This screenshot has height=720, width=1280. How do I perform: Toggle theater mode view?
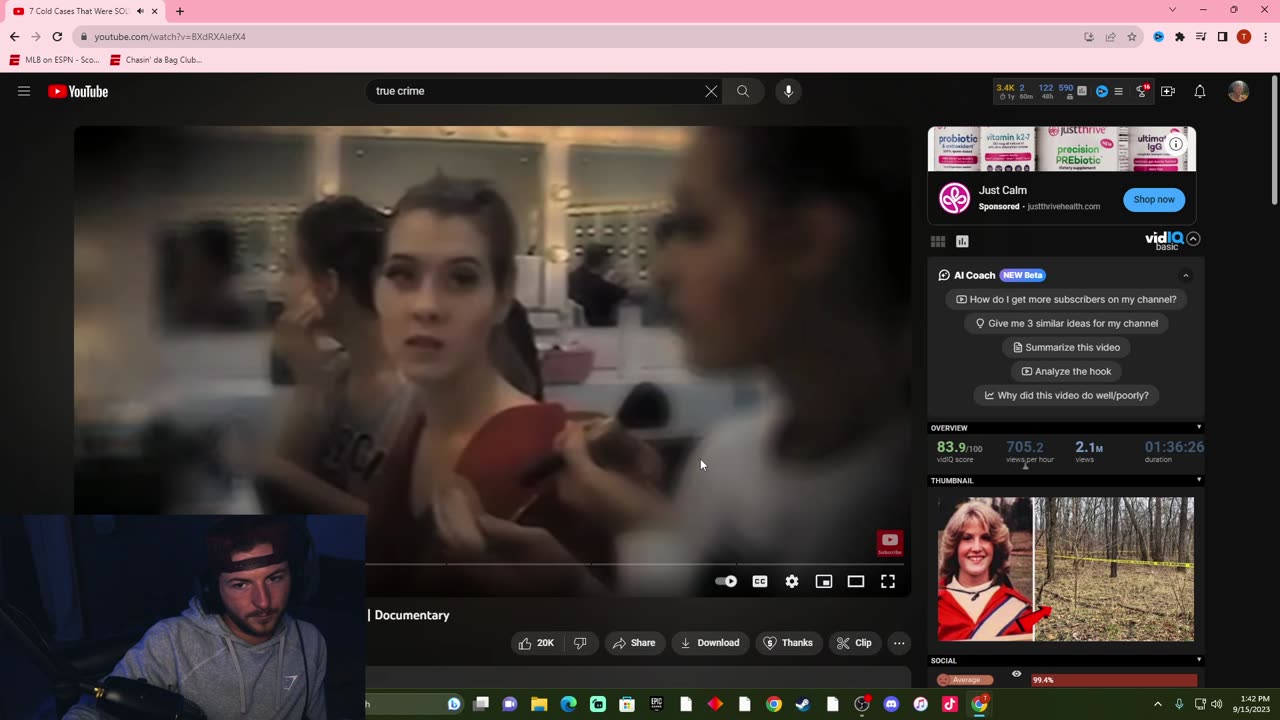[856, 581]
